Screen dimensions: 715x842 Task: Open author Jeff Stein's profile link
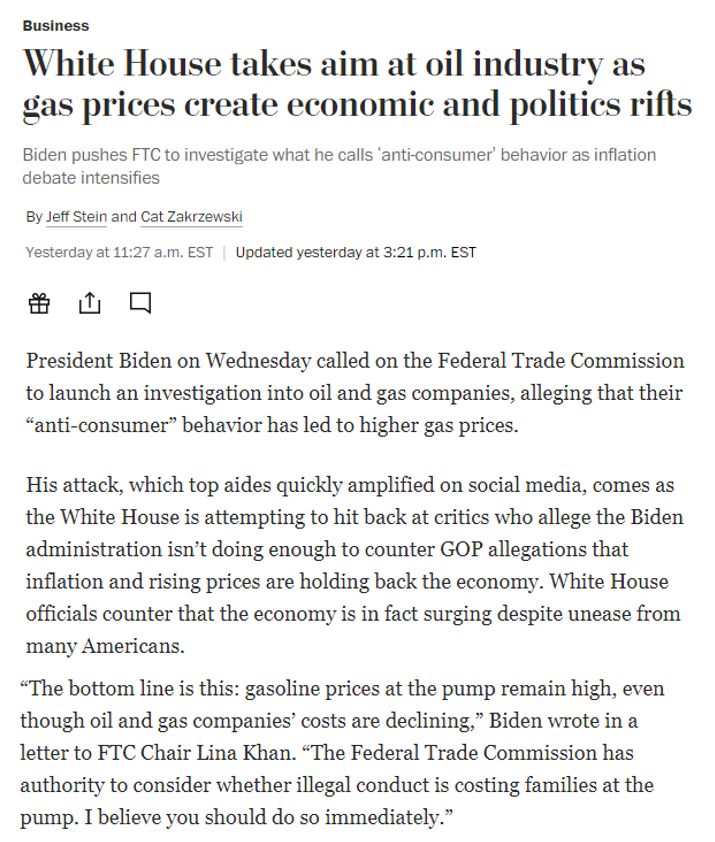click(76, 217)
